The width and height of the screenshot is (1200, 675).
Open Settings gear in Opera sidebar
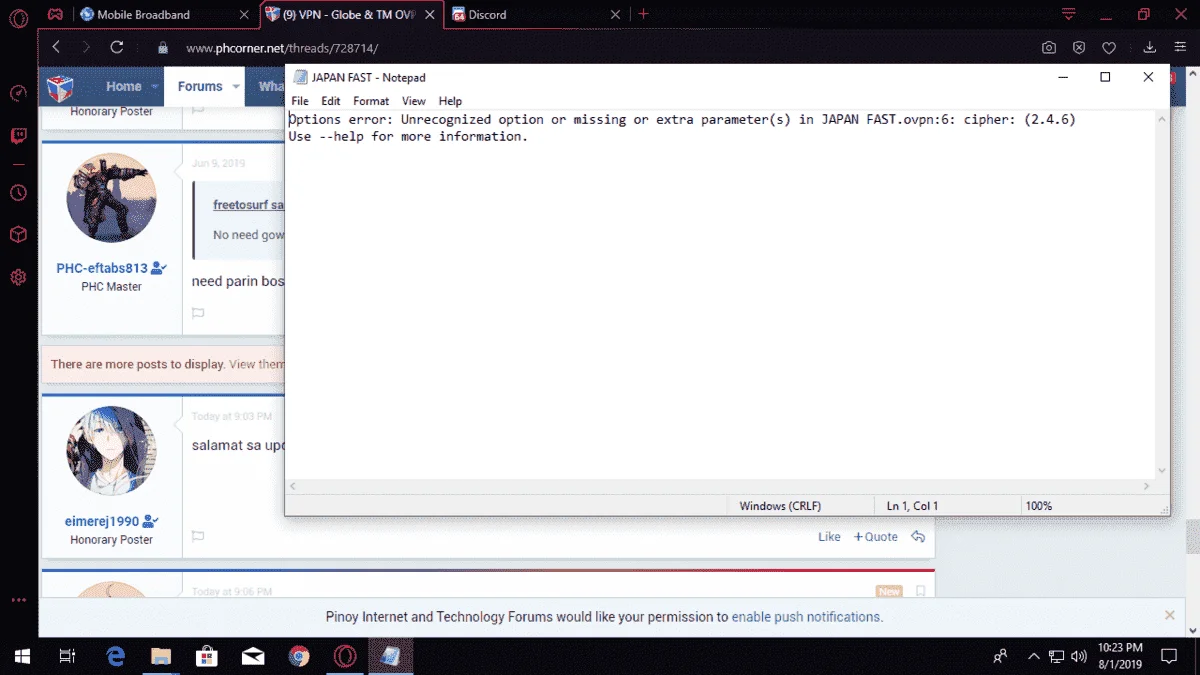coord(18,277)
